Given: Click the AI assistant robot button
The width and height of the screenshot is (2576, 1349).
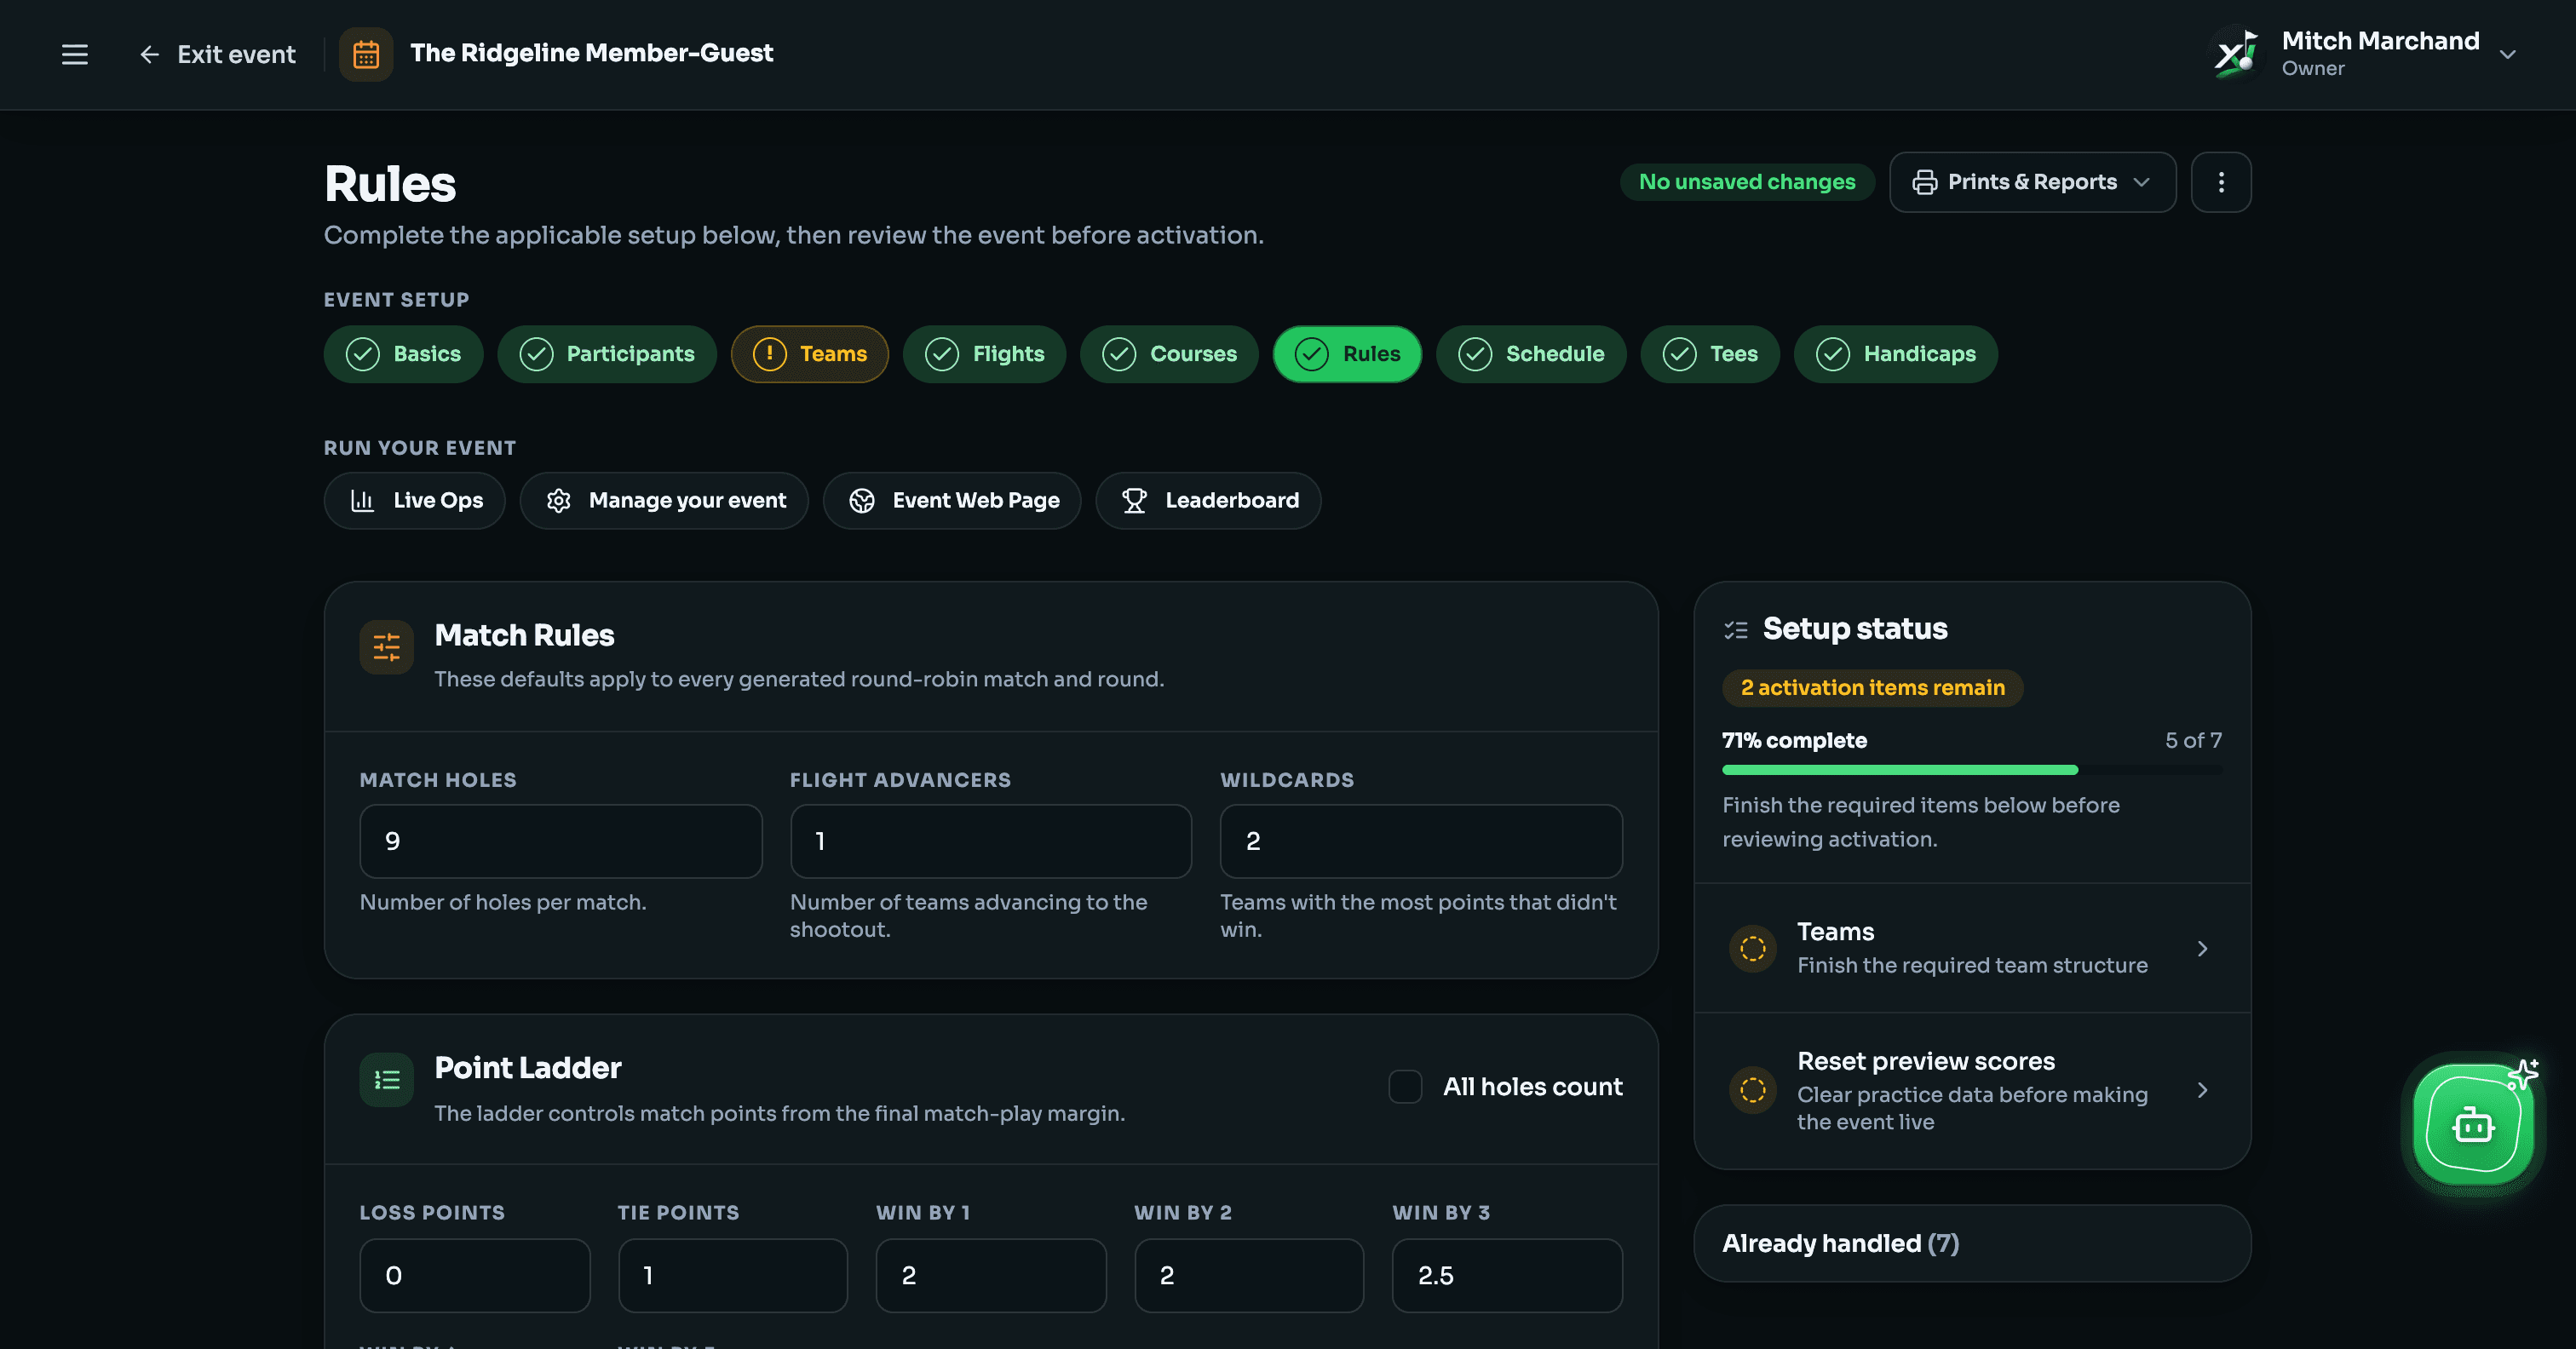Looking at the screenshot, I should point(2473,1124).
